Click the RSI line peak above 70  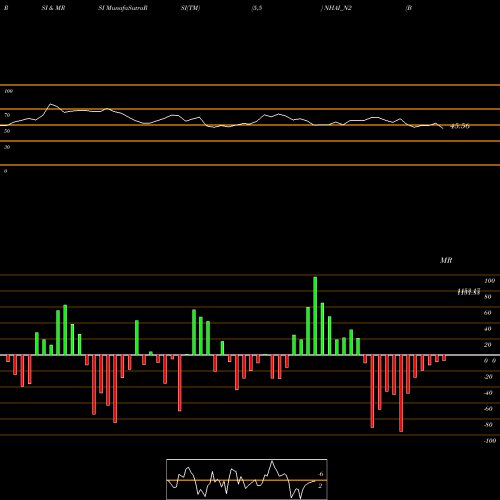(51, 104)
